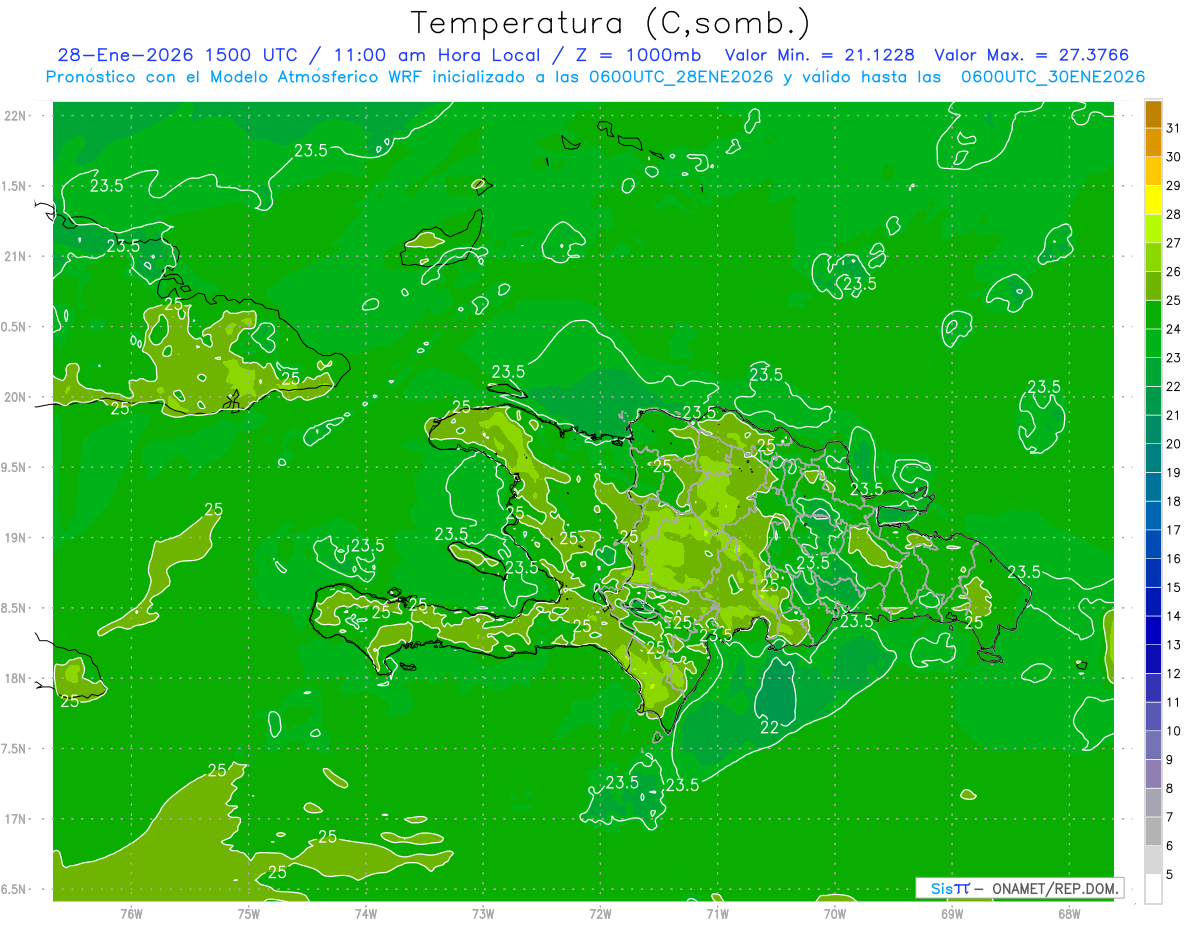
Task: Click the longitude label "72W"
Action: (x=600, y=913)
